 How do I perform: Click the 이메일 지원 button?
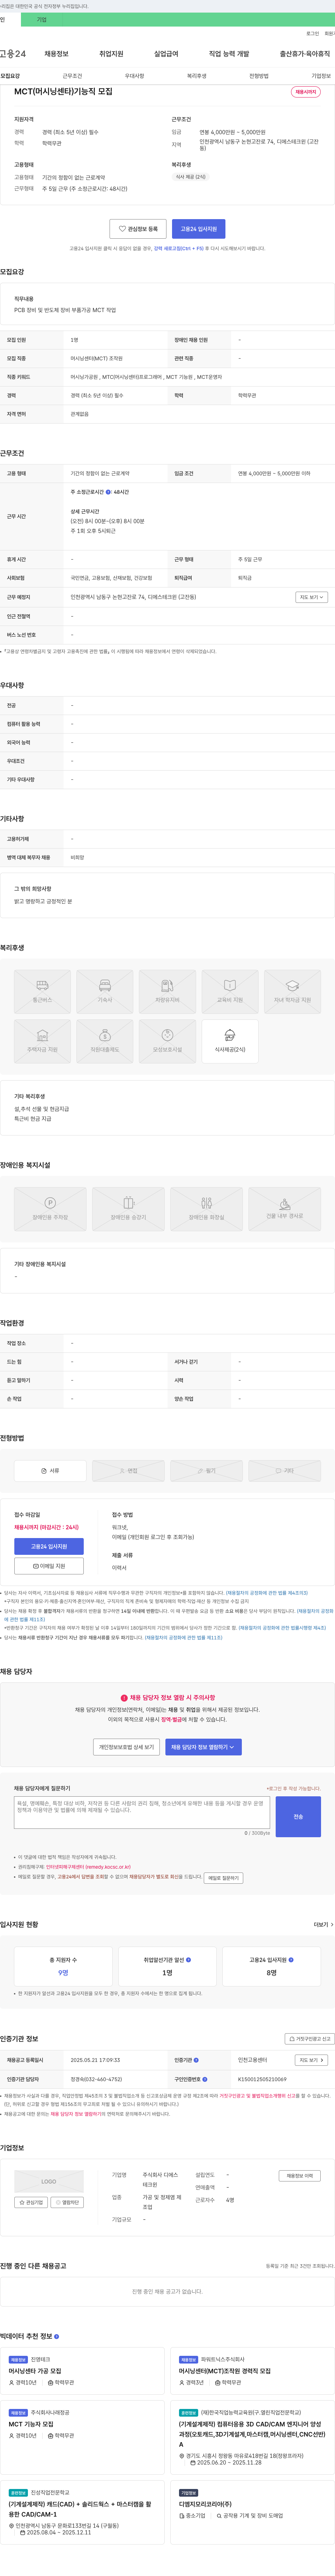(49, 1566)
